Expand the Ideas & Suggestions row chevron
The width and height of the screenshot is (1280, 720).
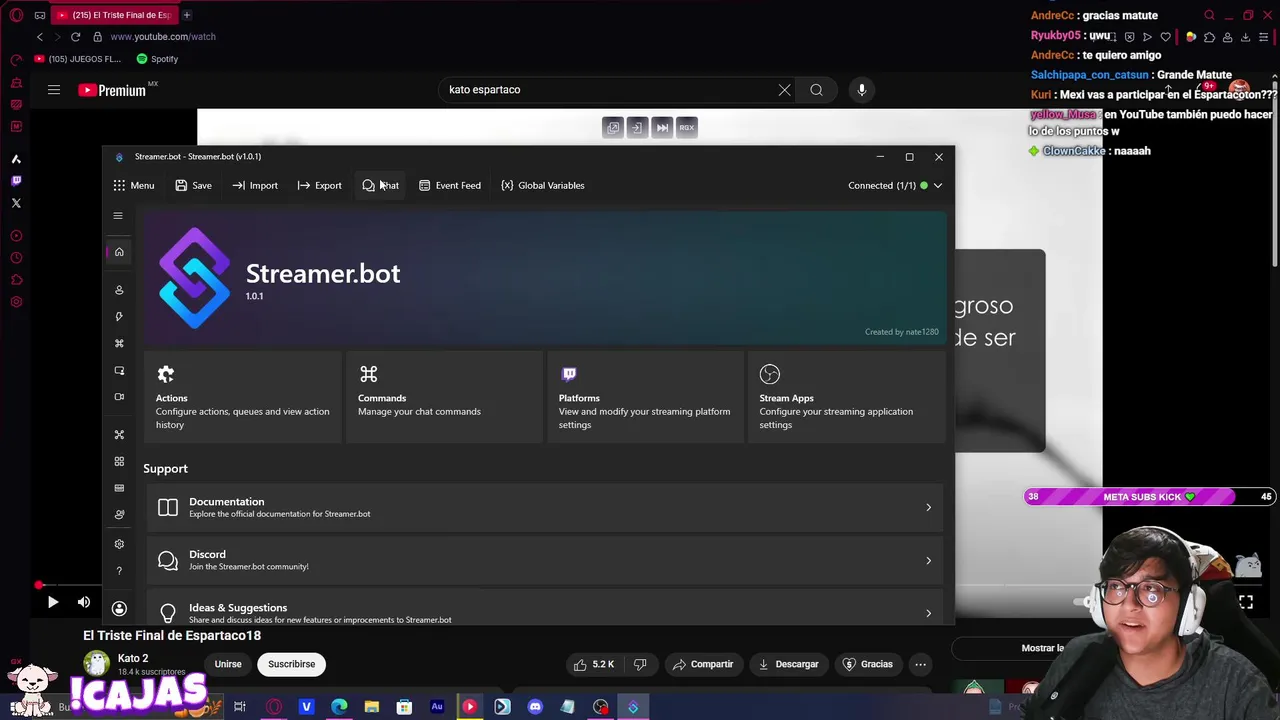coord(928,613)
